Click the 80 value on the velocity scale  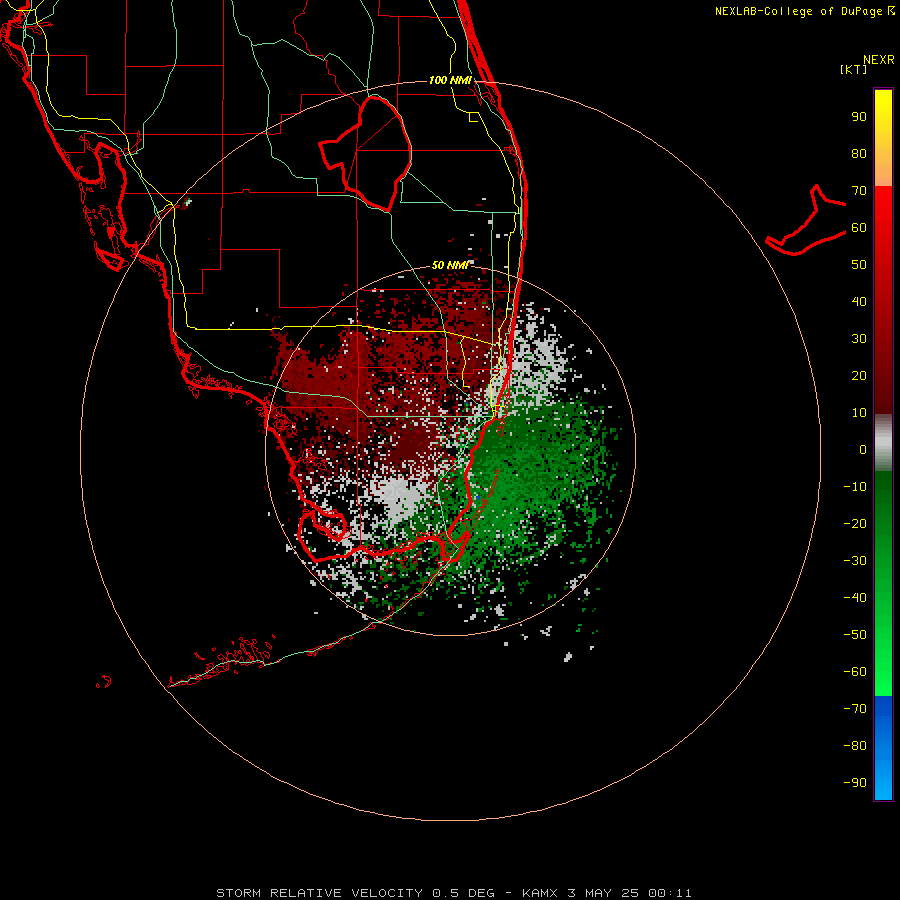[x=859, y=154]
